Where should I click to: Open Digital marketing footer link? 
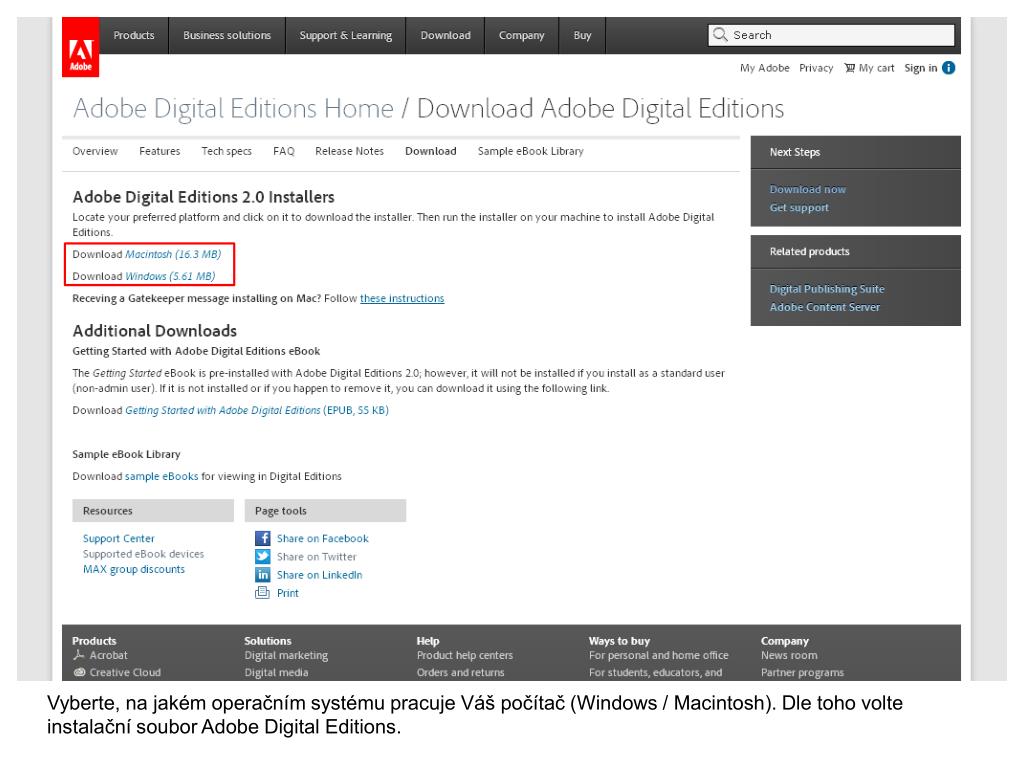click(286, 655)
